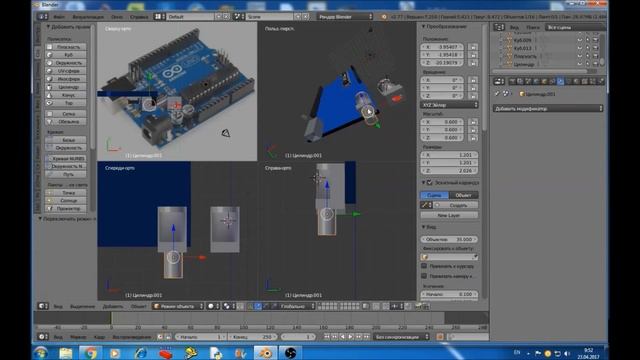This screenshot has width=640, height=360.
Task: Open the Рендер Blender engine dropdown
Action: point(345,17)
